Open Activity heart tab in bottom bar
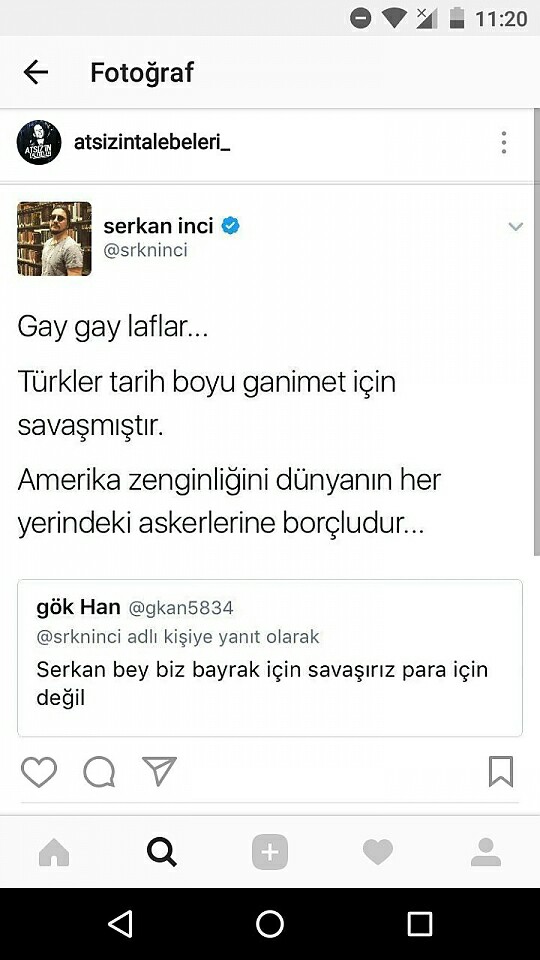 click(378, 852)
